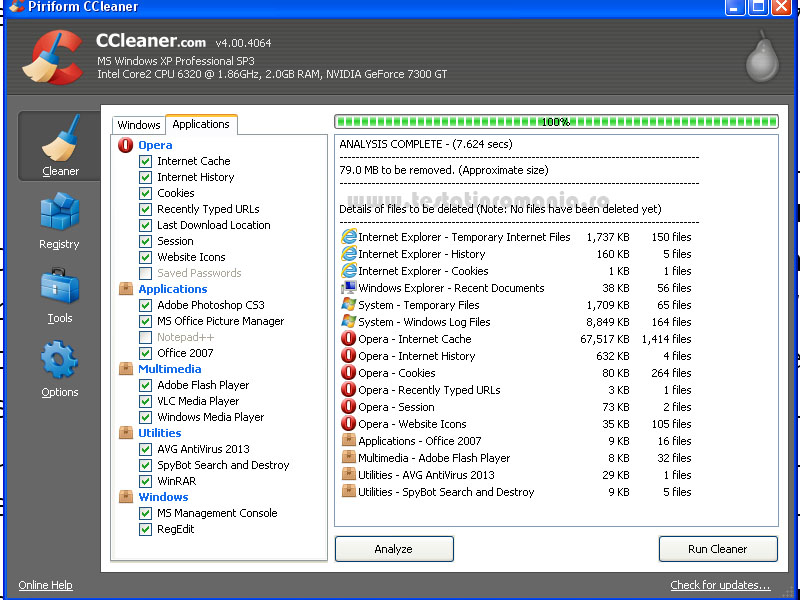The height and width of the screenshot is (600, 800).
Task: Switch to the Applications tab
Action: pyautogui.click(x=201, y=124)
